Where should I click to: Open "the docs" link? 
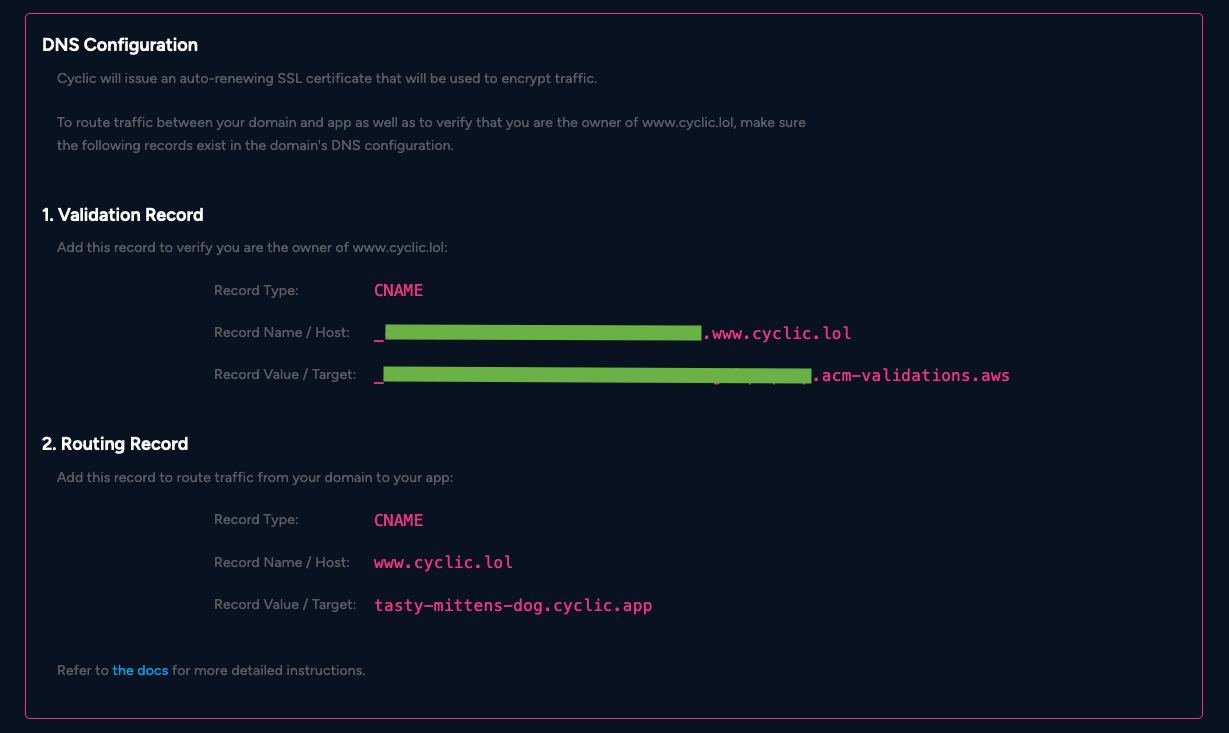point(140,670)
